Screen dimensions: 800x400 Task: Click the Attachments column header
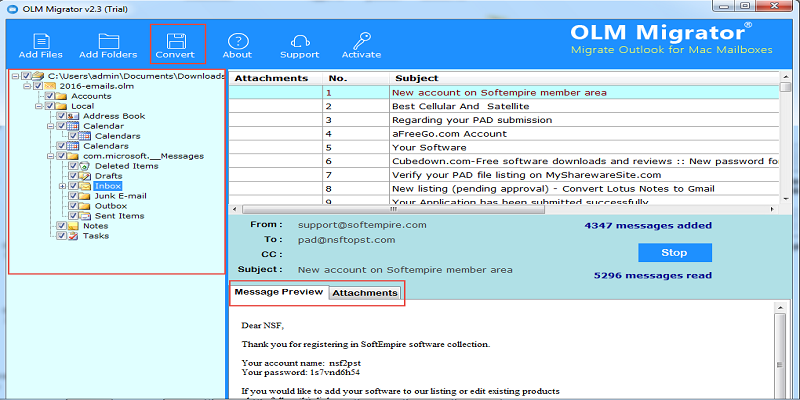[x=276, y=78]
